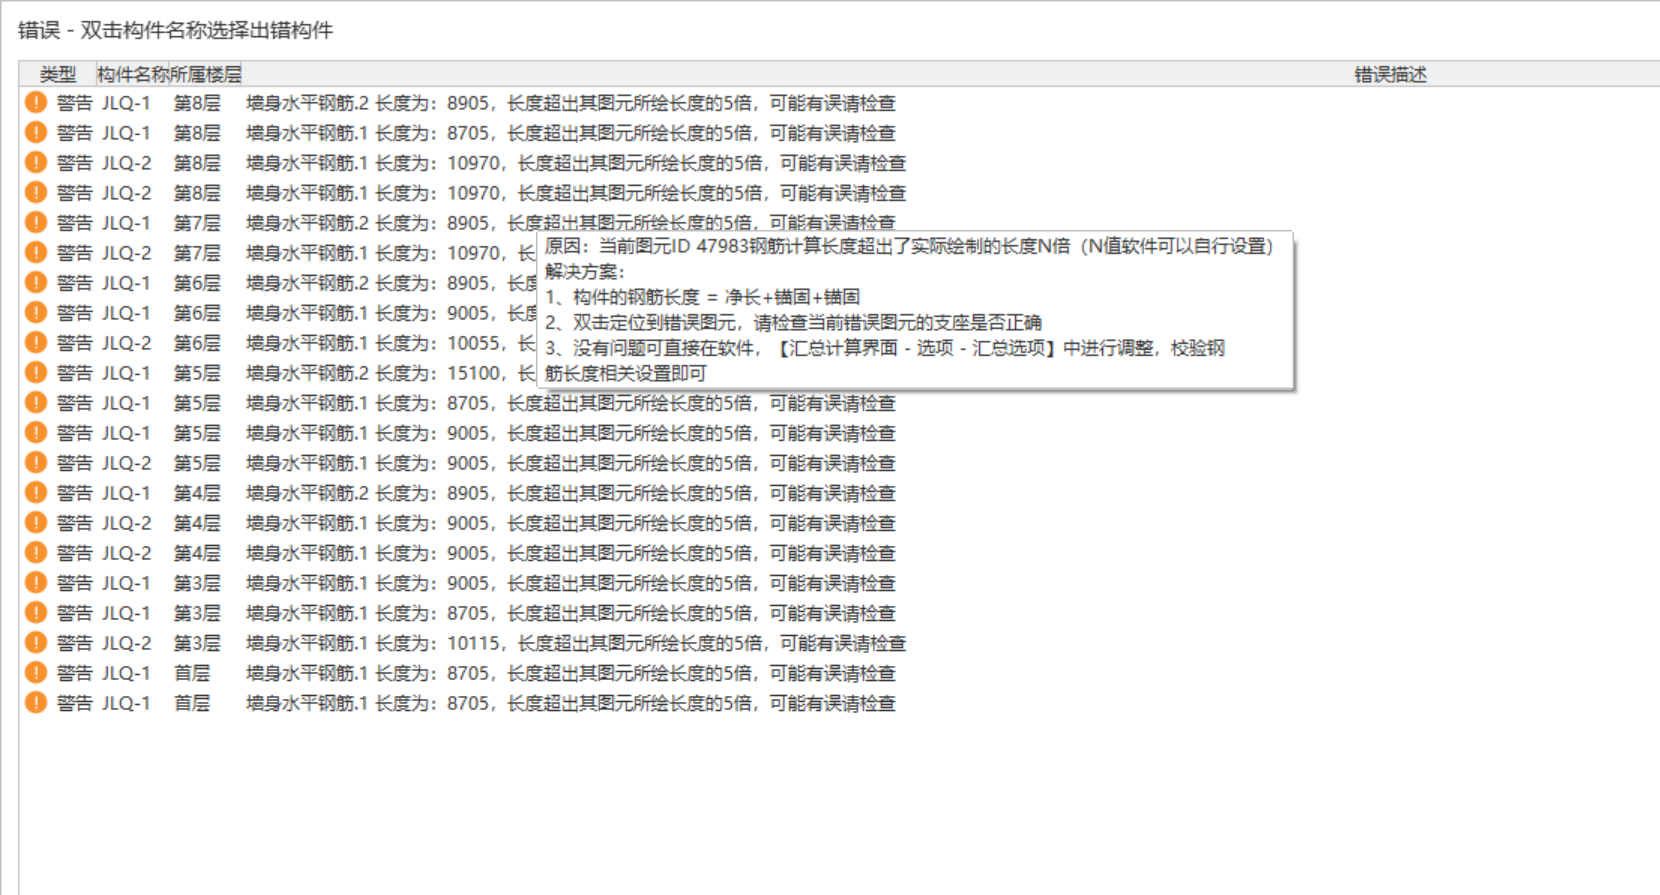
Task: Click 第5层 floor cell of JLQ-1 9005 row
Action: (x=197, y=433)
